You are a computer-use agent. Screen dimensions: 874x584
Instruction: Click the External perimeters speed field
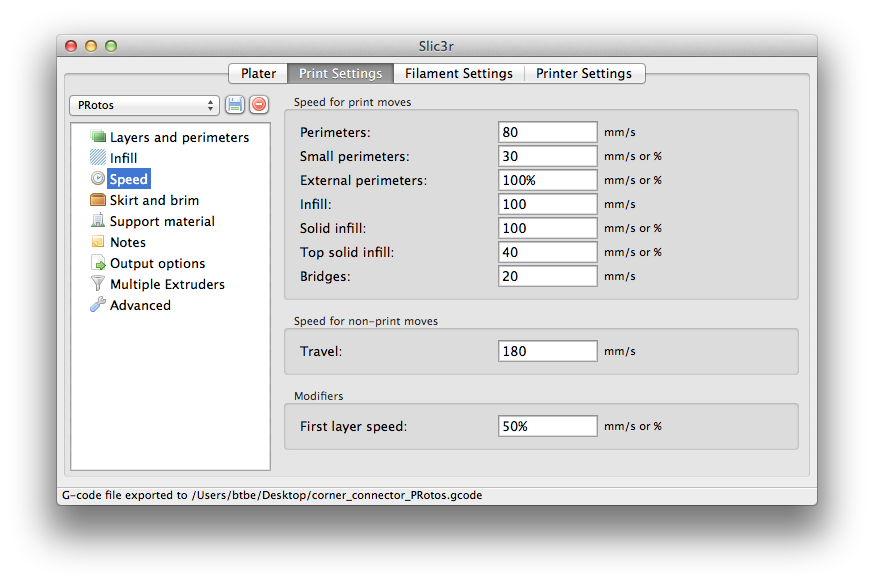coord(547,180)
